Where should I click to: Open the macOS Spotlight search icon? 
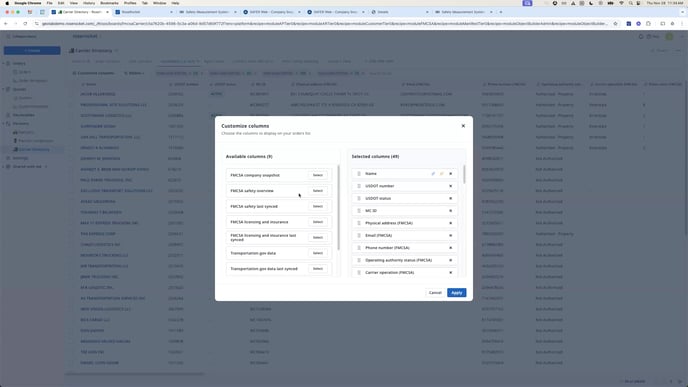pos(631,3)
